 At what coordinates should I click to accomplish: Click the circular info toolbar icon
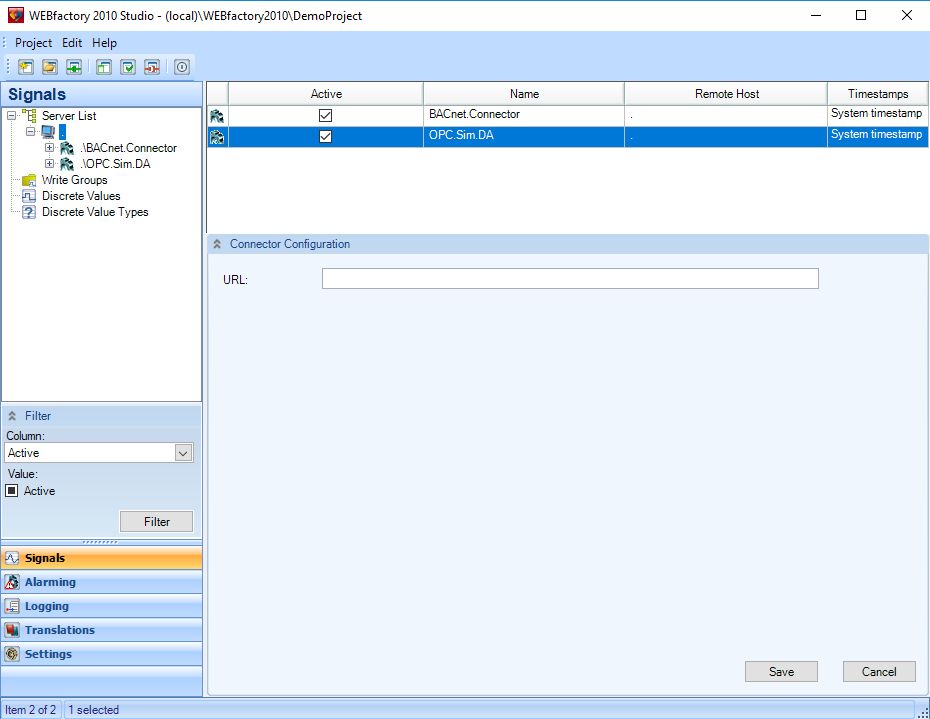pyautogui.click(x=182, y=67)
